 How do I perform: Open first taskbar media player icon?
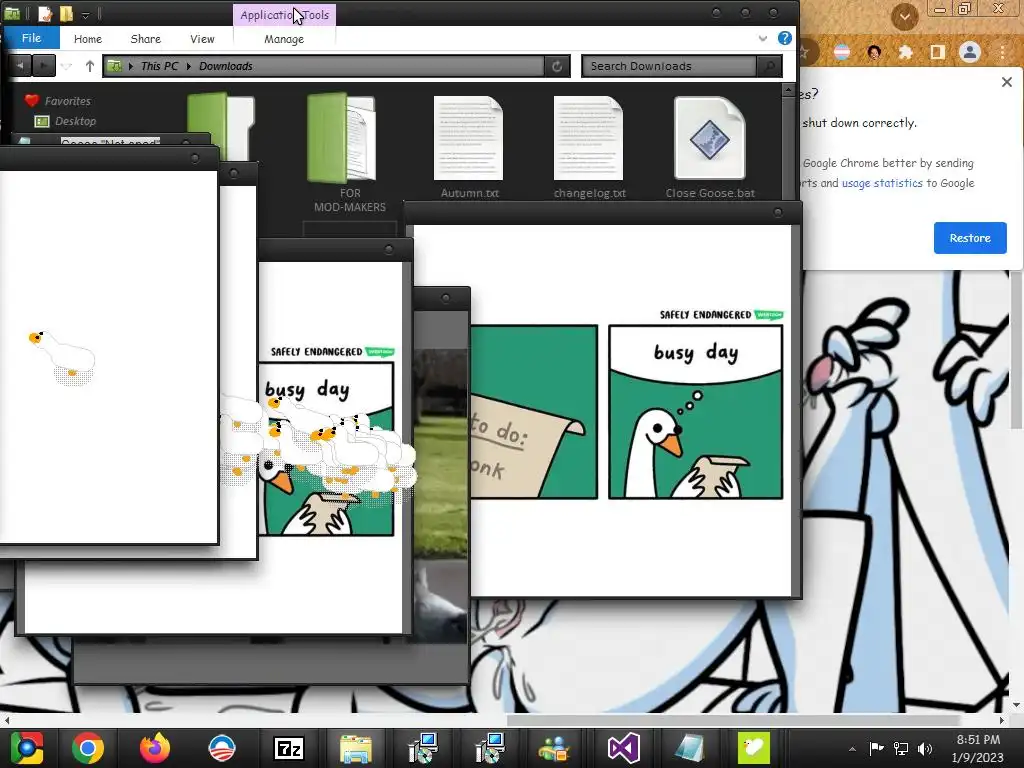25,748
